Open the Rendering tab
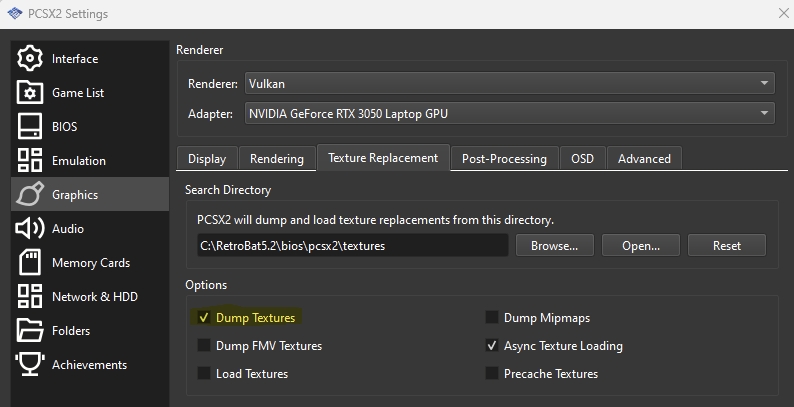 (277, 159)
